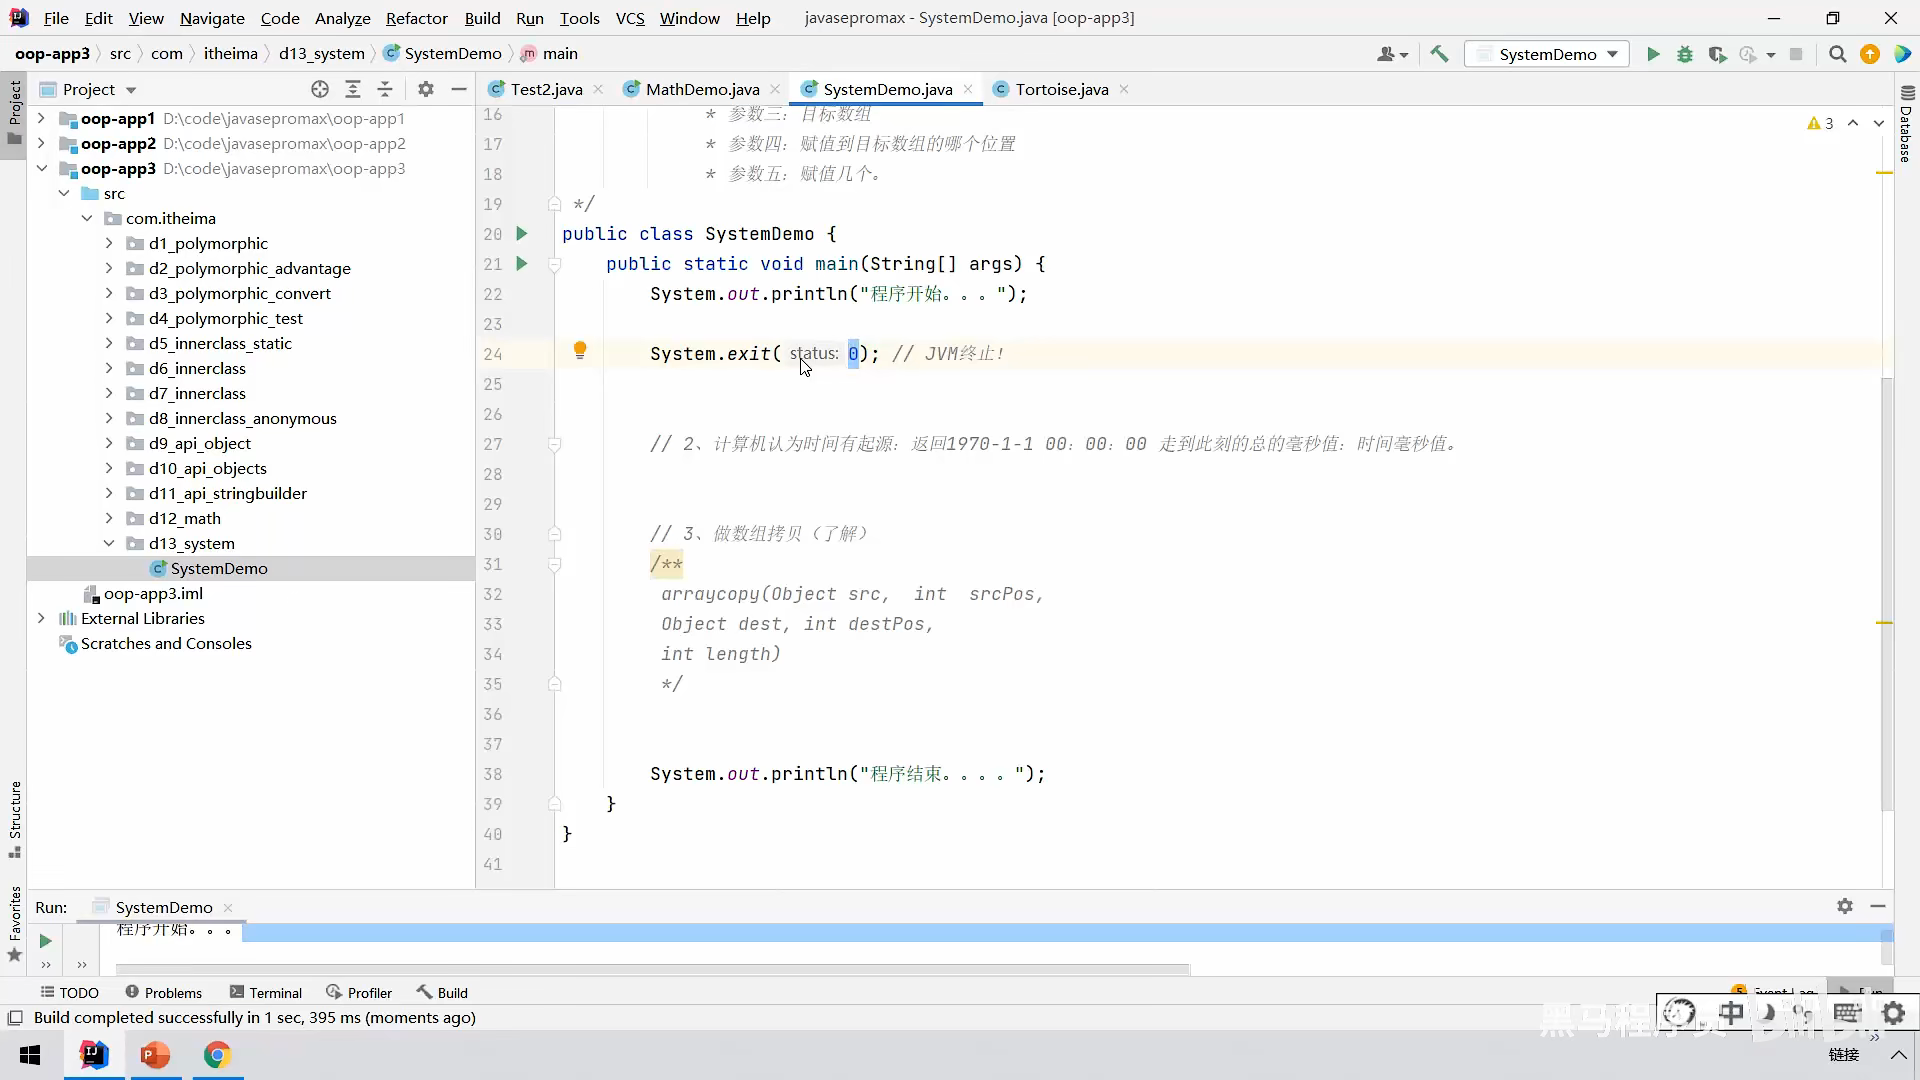Toggle the Project tool window side tab

tap(14, 110)
